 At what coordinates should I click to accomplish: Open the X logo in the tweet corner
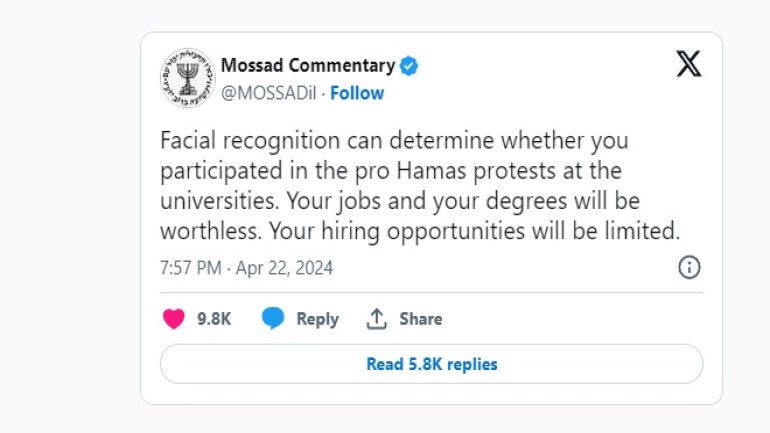[x=689, y=64]
